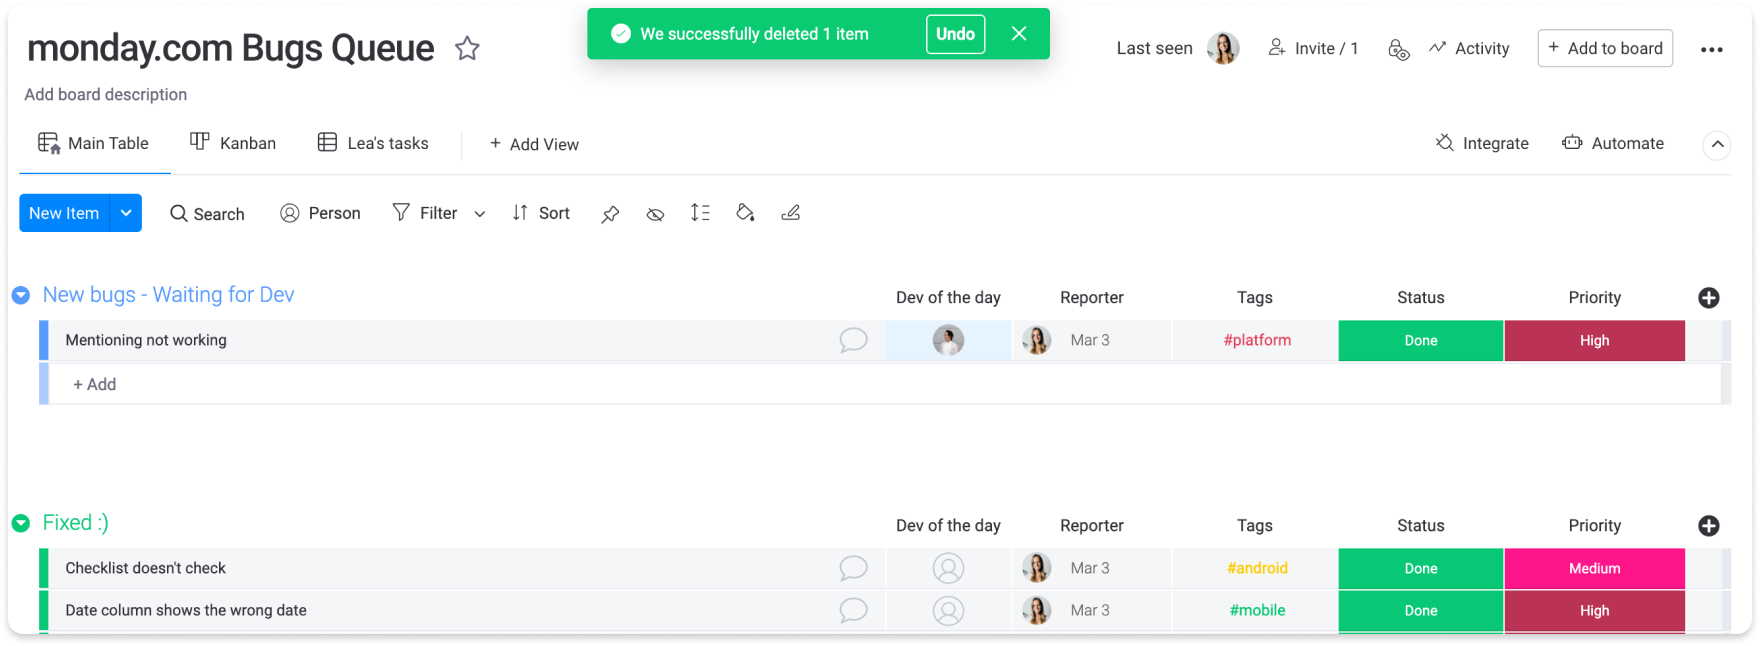Open the conditional coloring paint bucket icon

[x=745, y=213]
